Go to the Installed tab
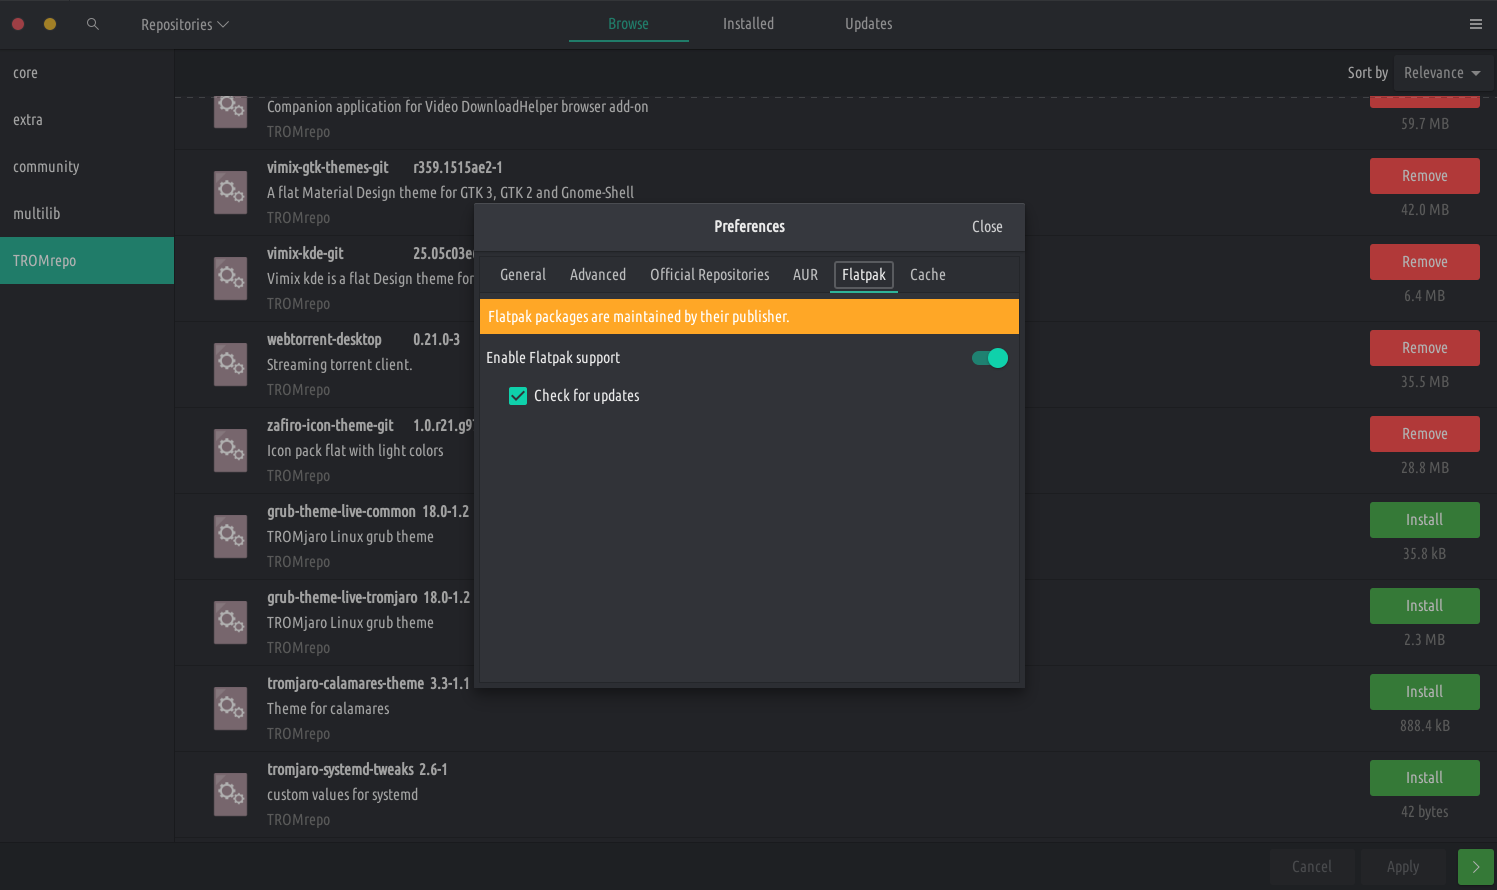Screen dimensions: 1497x890 click(x=748, y=24)
